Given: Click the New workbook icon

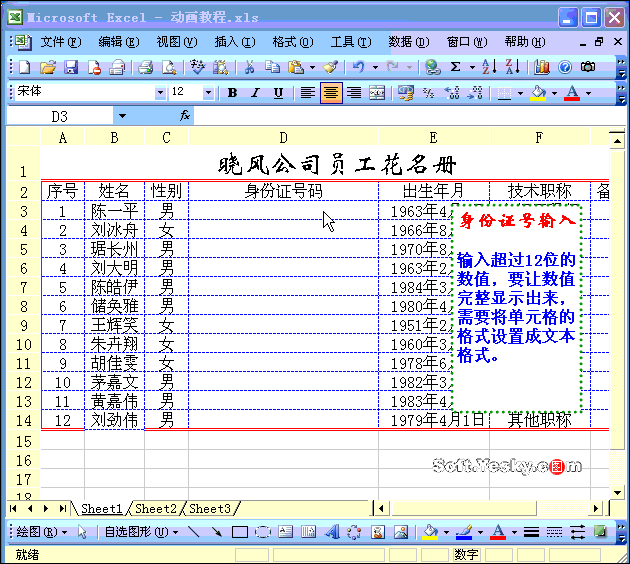Looking at the screenshot, I should click(25, 67).
